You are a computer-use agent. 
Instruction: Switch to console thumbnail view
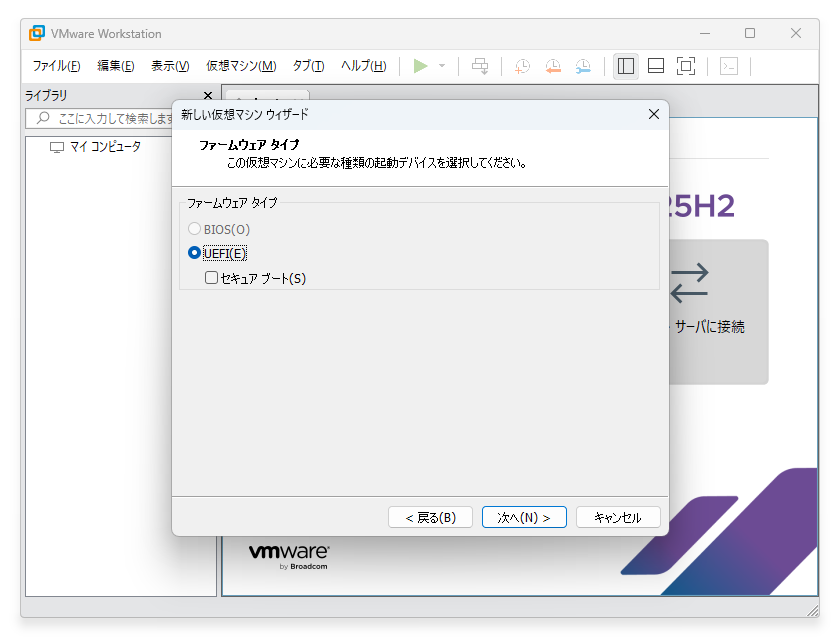coord(655,66)
